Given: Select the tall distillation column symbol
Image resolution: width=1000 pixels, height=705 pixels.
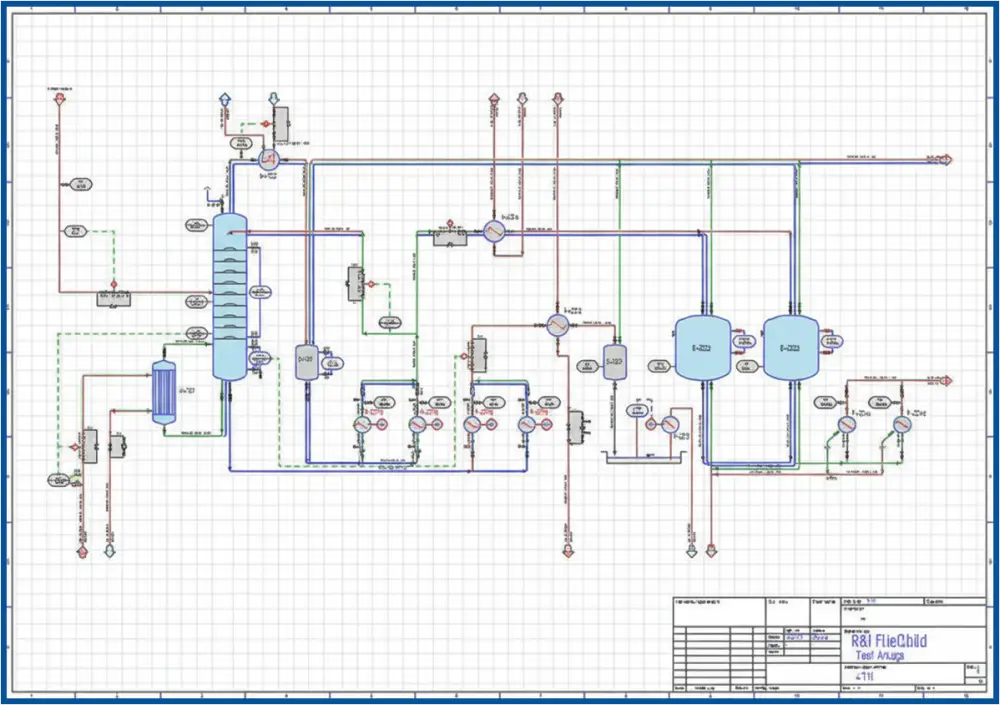Looking at the screenshot, I should (x=230, y=290).
